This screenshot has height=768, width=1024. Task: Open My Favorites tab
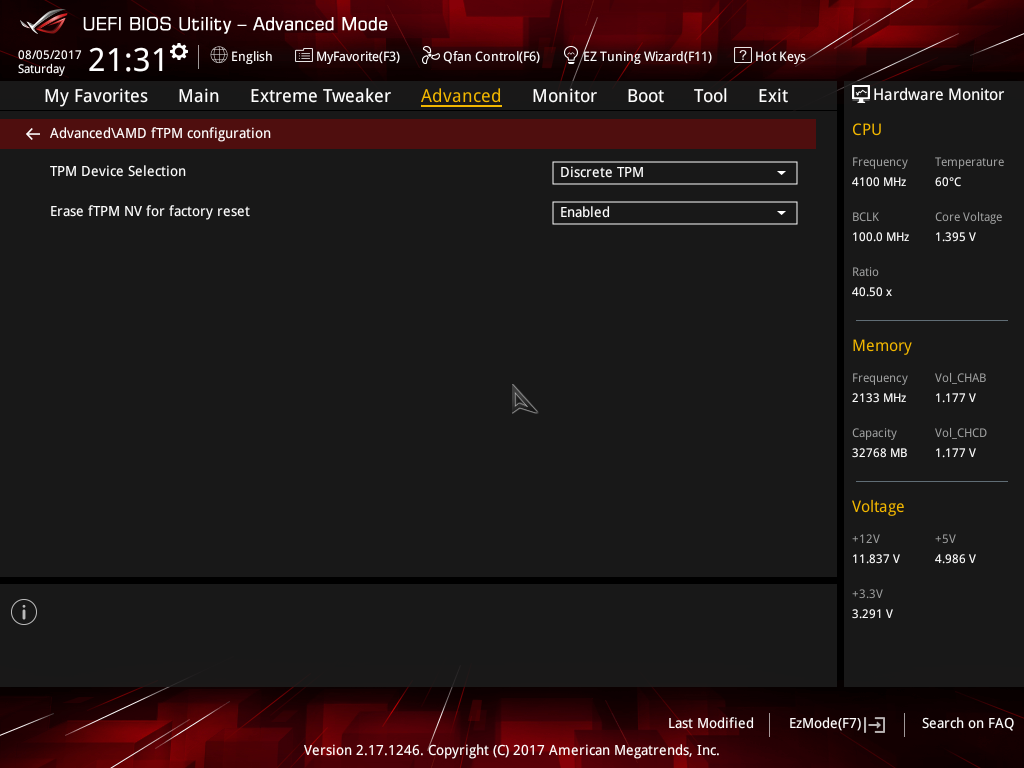[x=96, y=96]
